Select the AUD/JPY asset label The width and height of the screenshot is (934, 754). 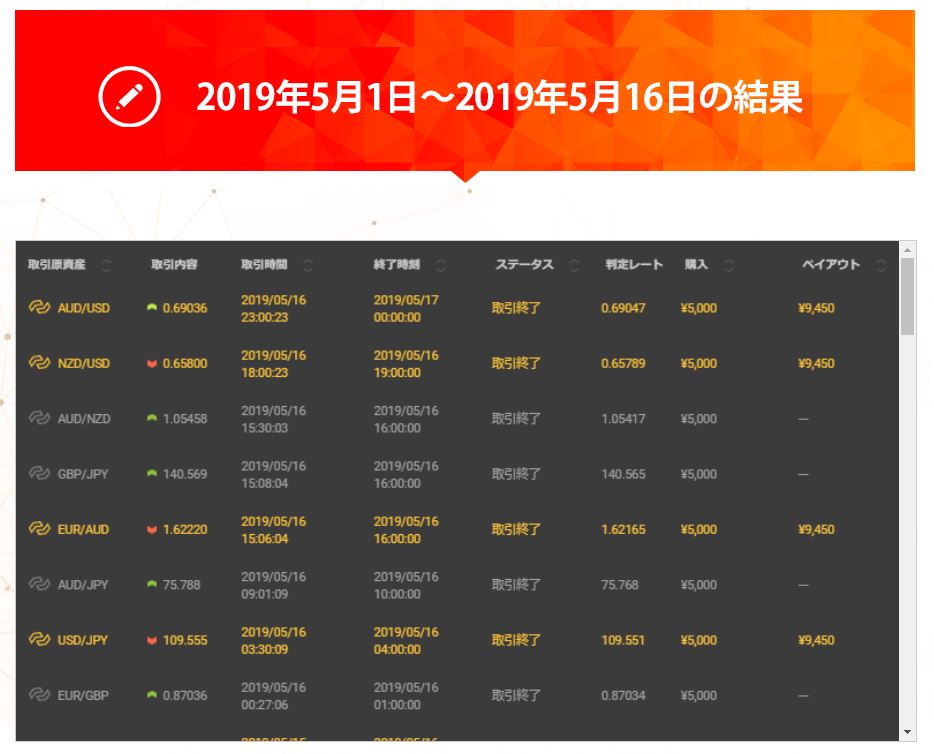83,585
